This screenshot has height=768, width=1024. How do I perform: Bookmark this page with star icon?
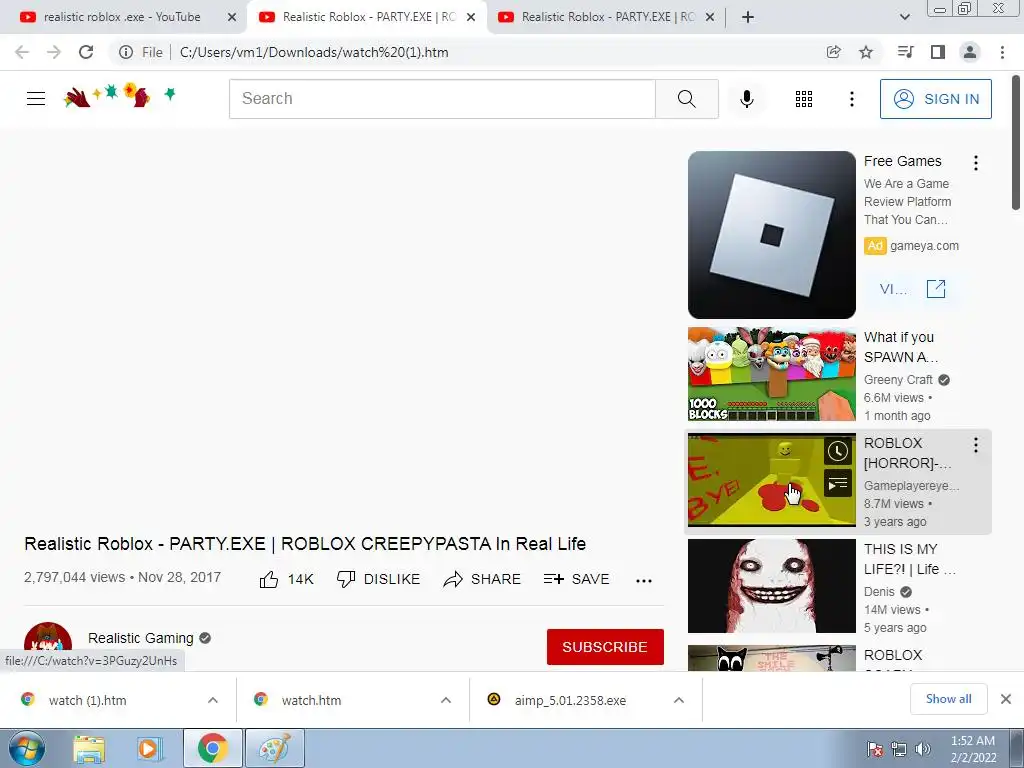866,52
